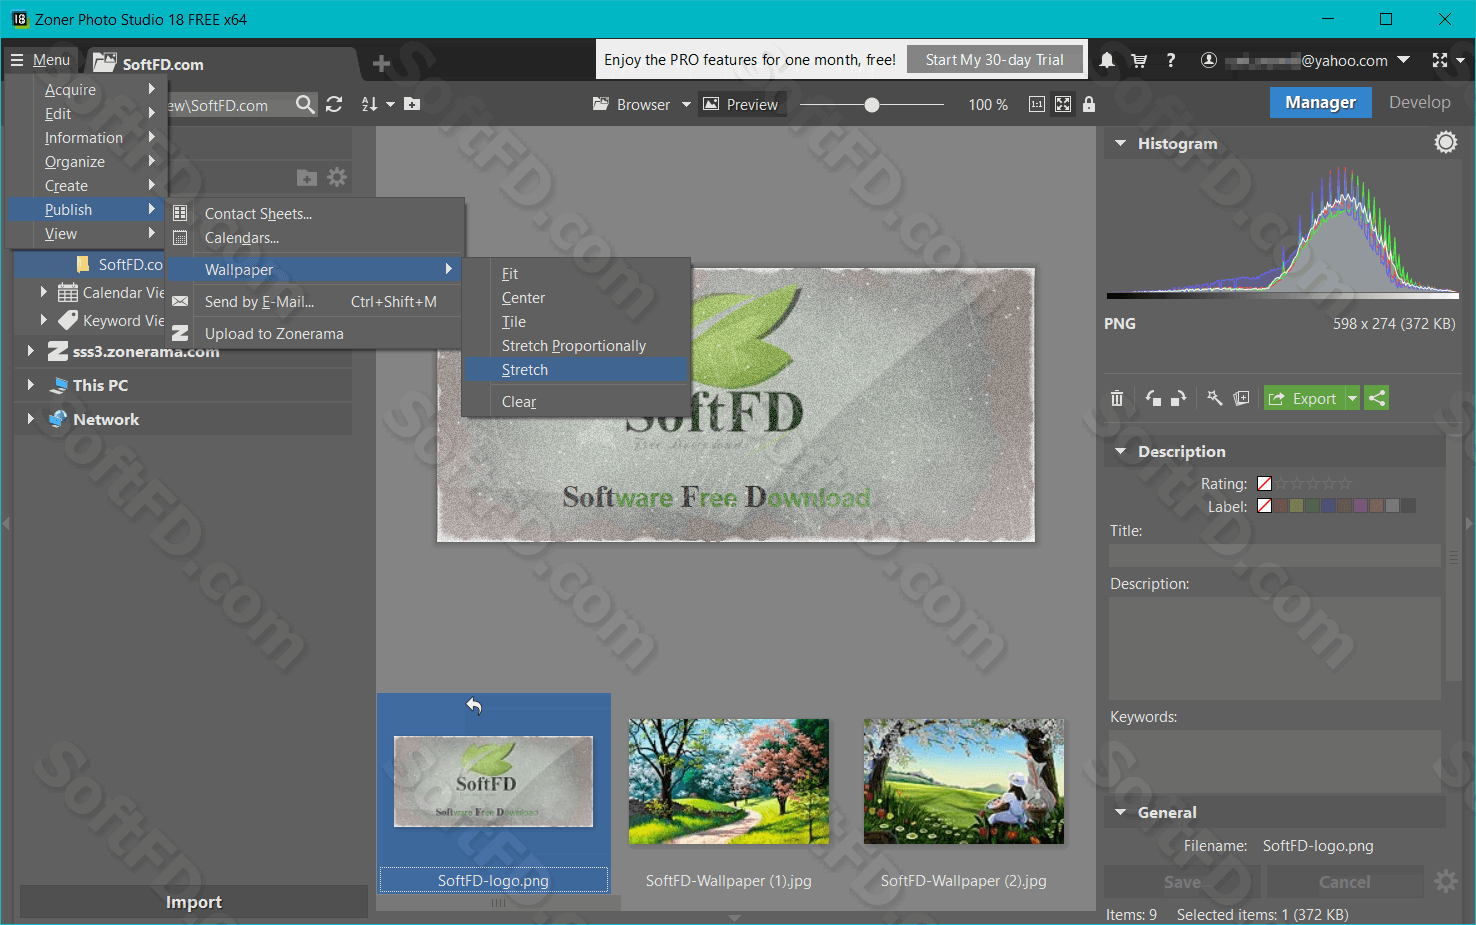Image resolution: width=1476 pixels, height=925 pixels.
Task: Open the shopping cart icon
Action: coord(1139,60)
